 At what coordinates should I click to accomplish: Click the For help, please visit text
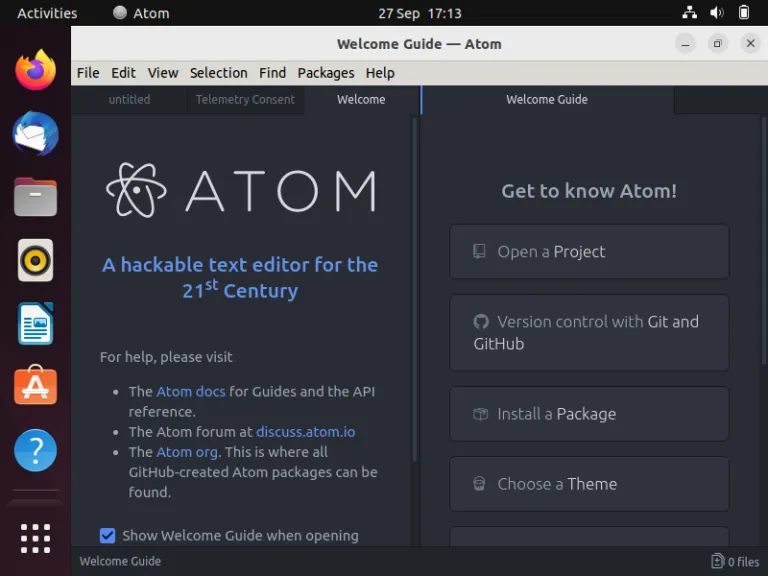[166, 357]
